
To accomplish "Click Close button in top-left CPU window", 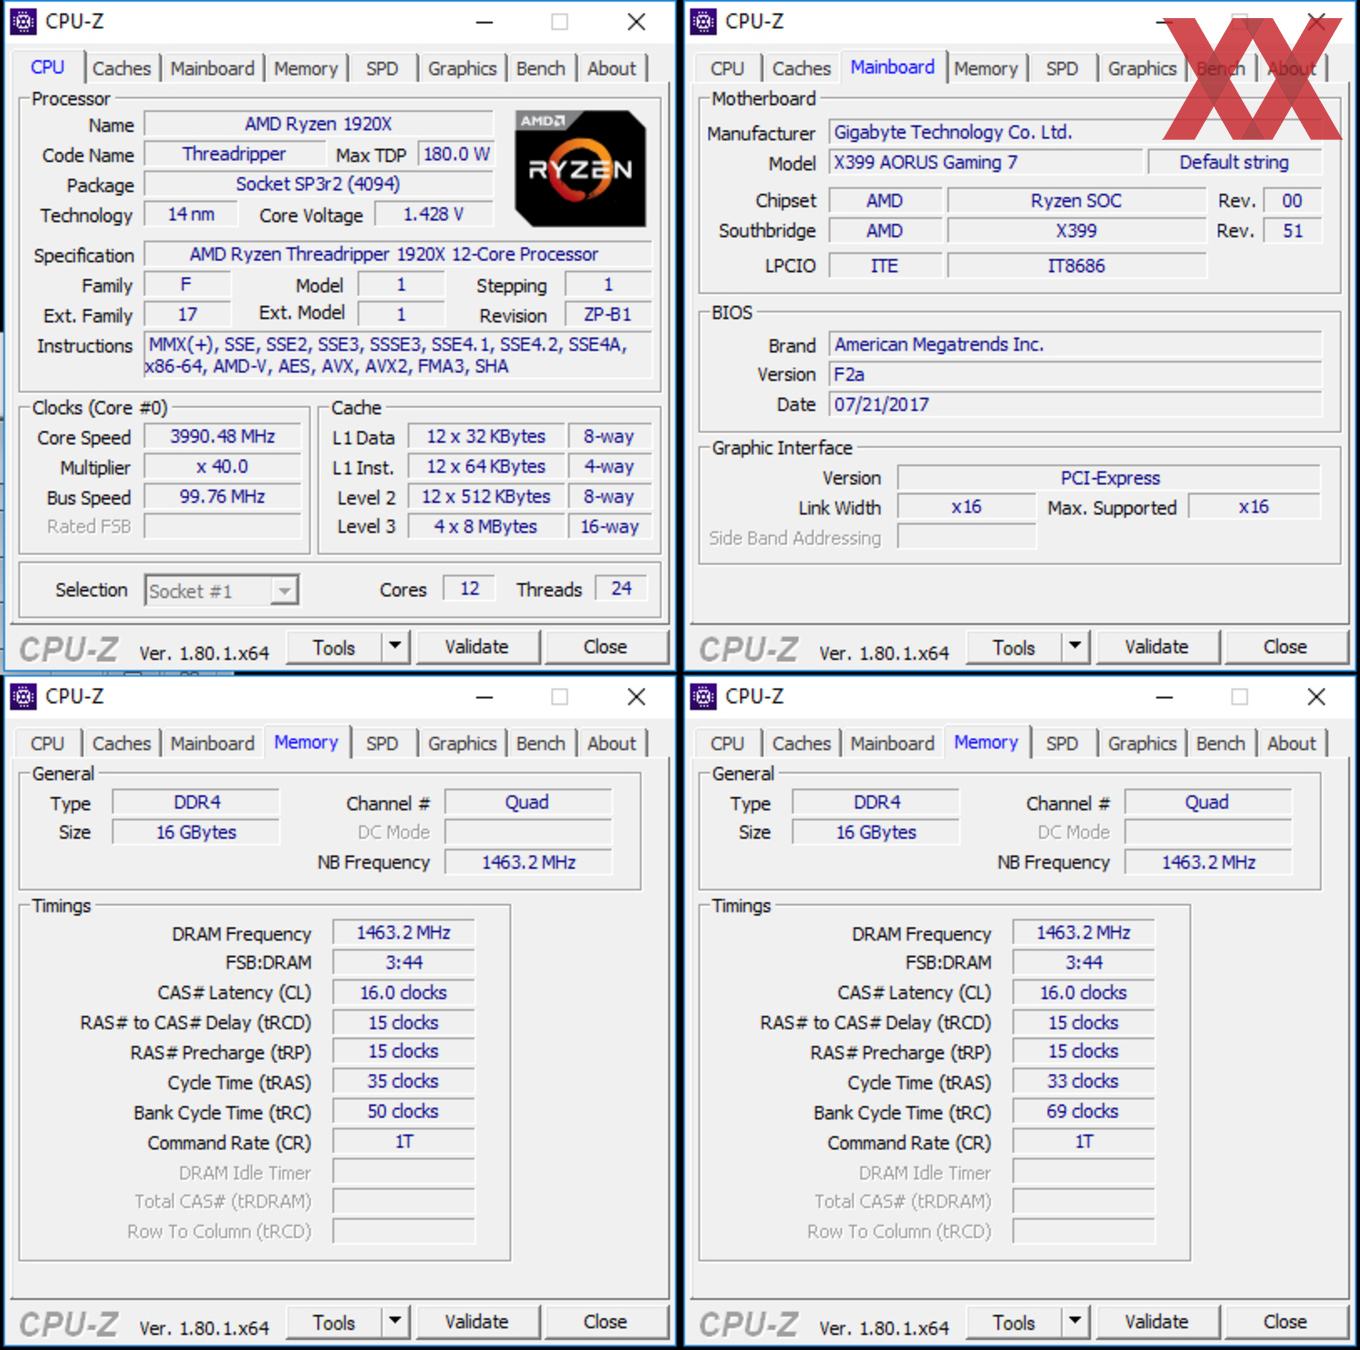I will tap(606, 647).
